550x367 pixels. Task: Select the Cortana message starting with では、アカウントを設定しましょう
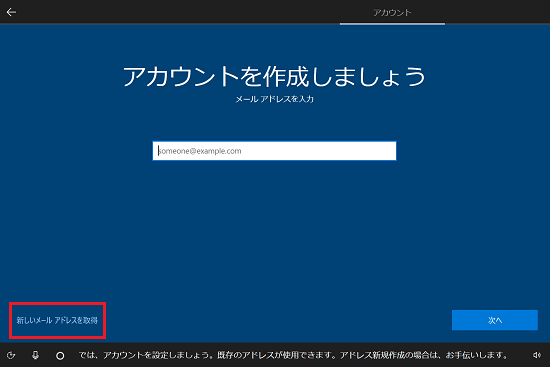click(x=293, y=355)
